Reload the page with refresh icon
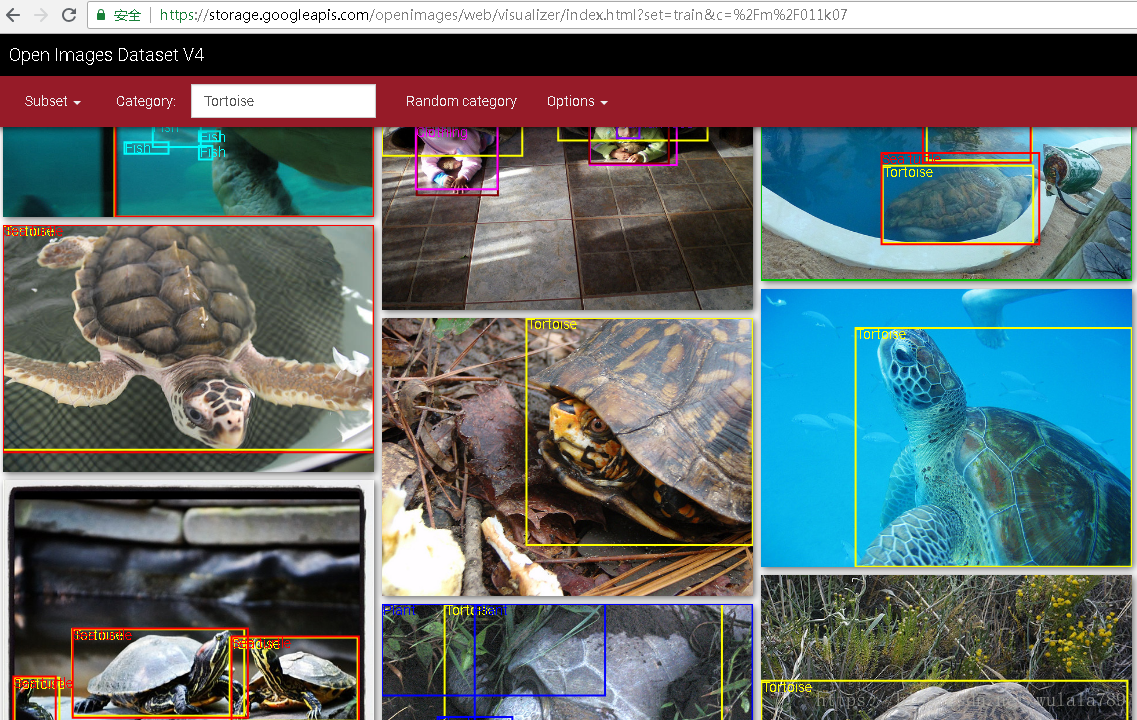Image resolution: width=1137 pixels, height=720 pixels. tap(69, 15)
